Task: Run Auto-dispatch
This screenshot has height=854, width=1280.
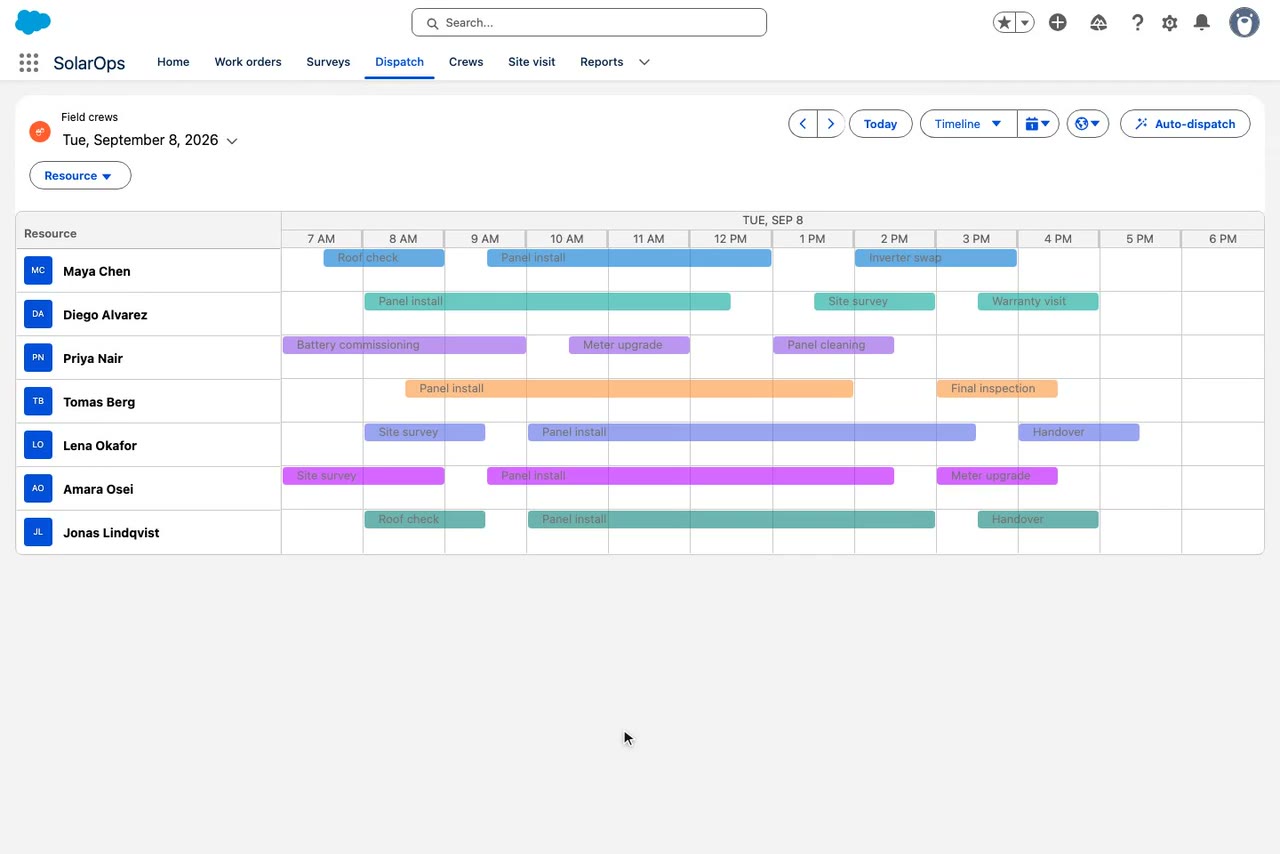Action: (1185, 124)
